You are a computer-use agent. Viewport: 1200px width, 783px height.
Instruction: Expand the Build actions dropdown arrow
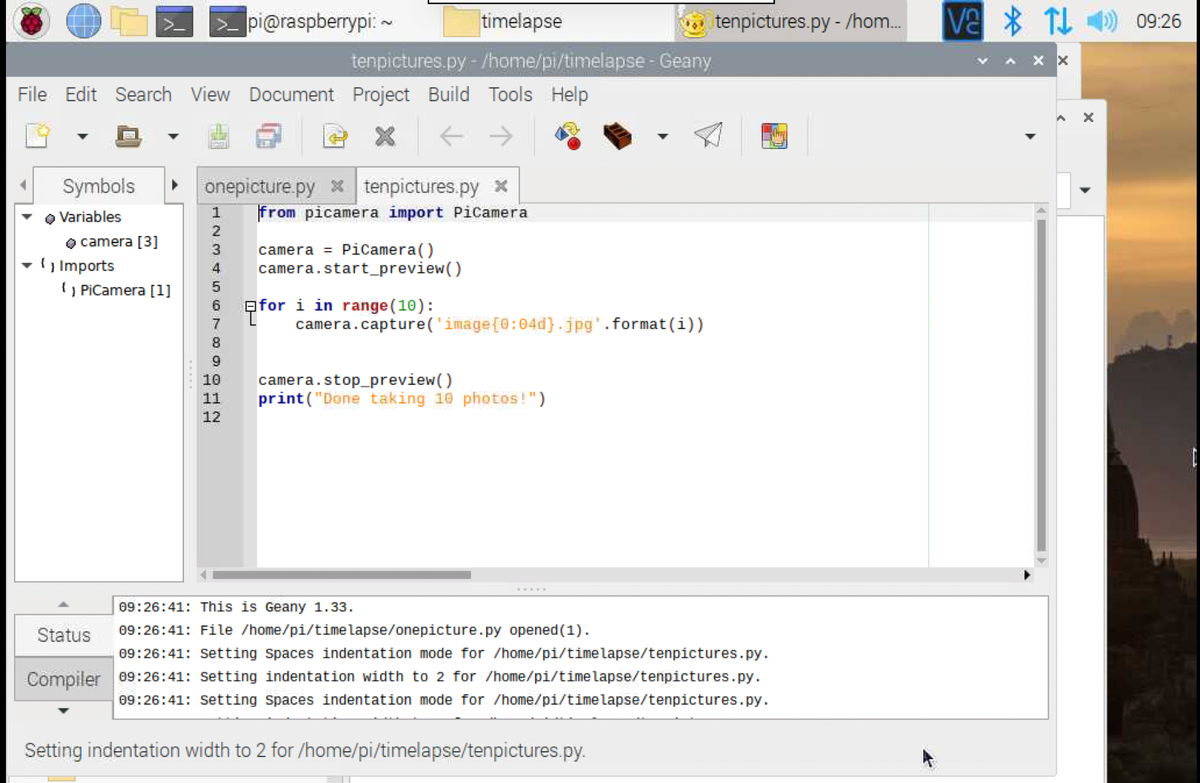(x=662, y=136)
